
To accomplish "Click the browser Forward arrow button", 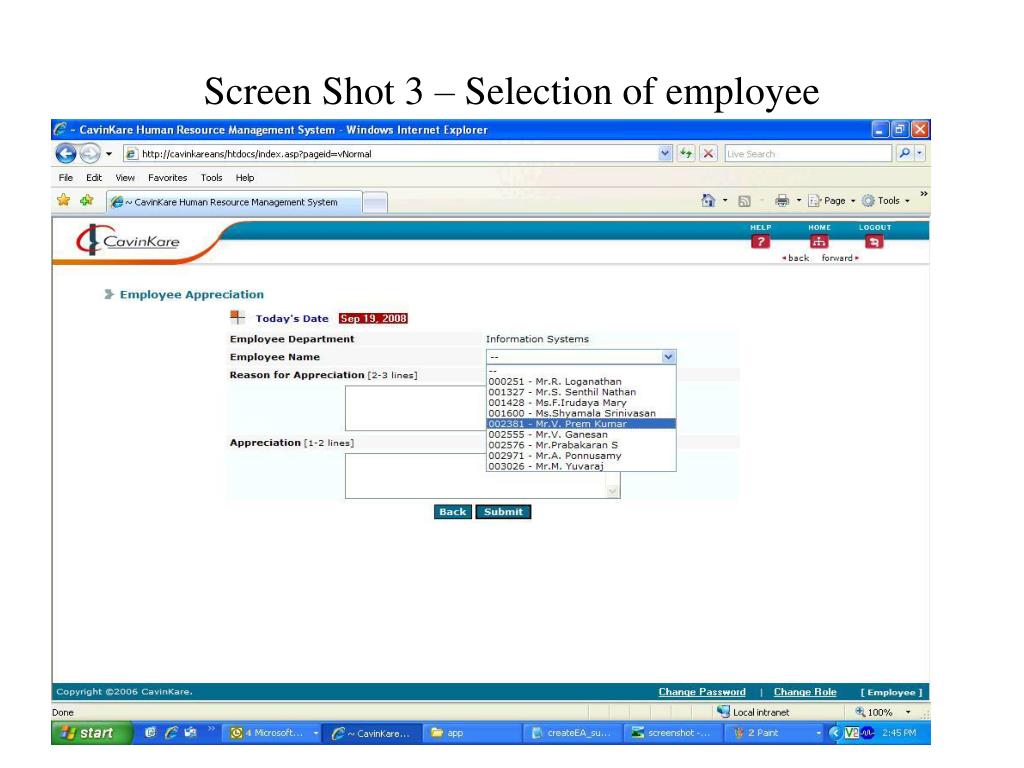I will (x=89, y=153).
